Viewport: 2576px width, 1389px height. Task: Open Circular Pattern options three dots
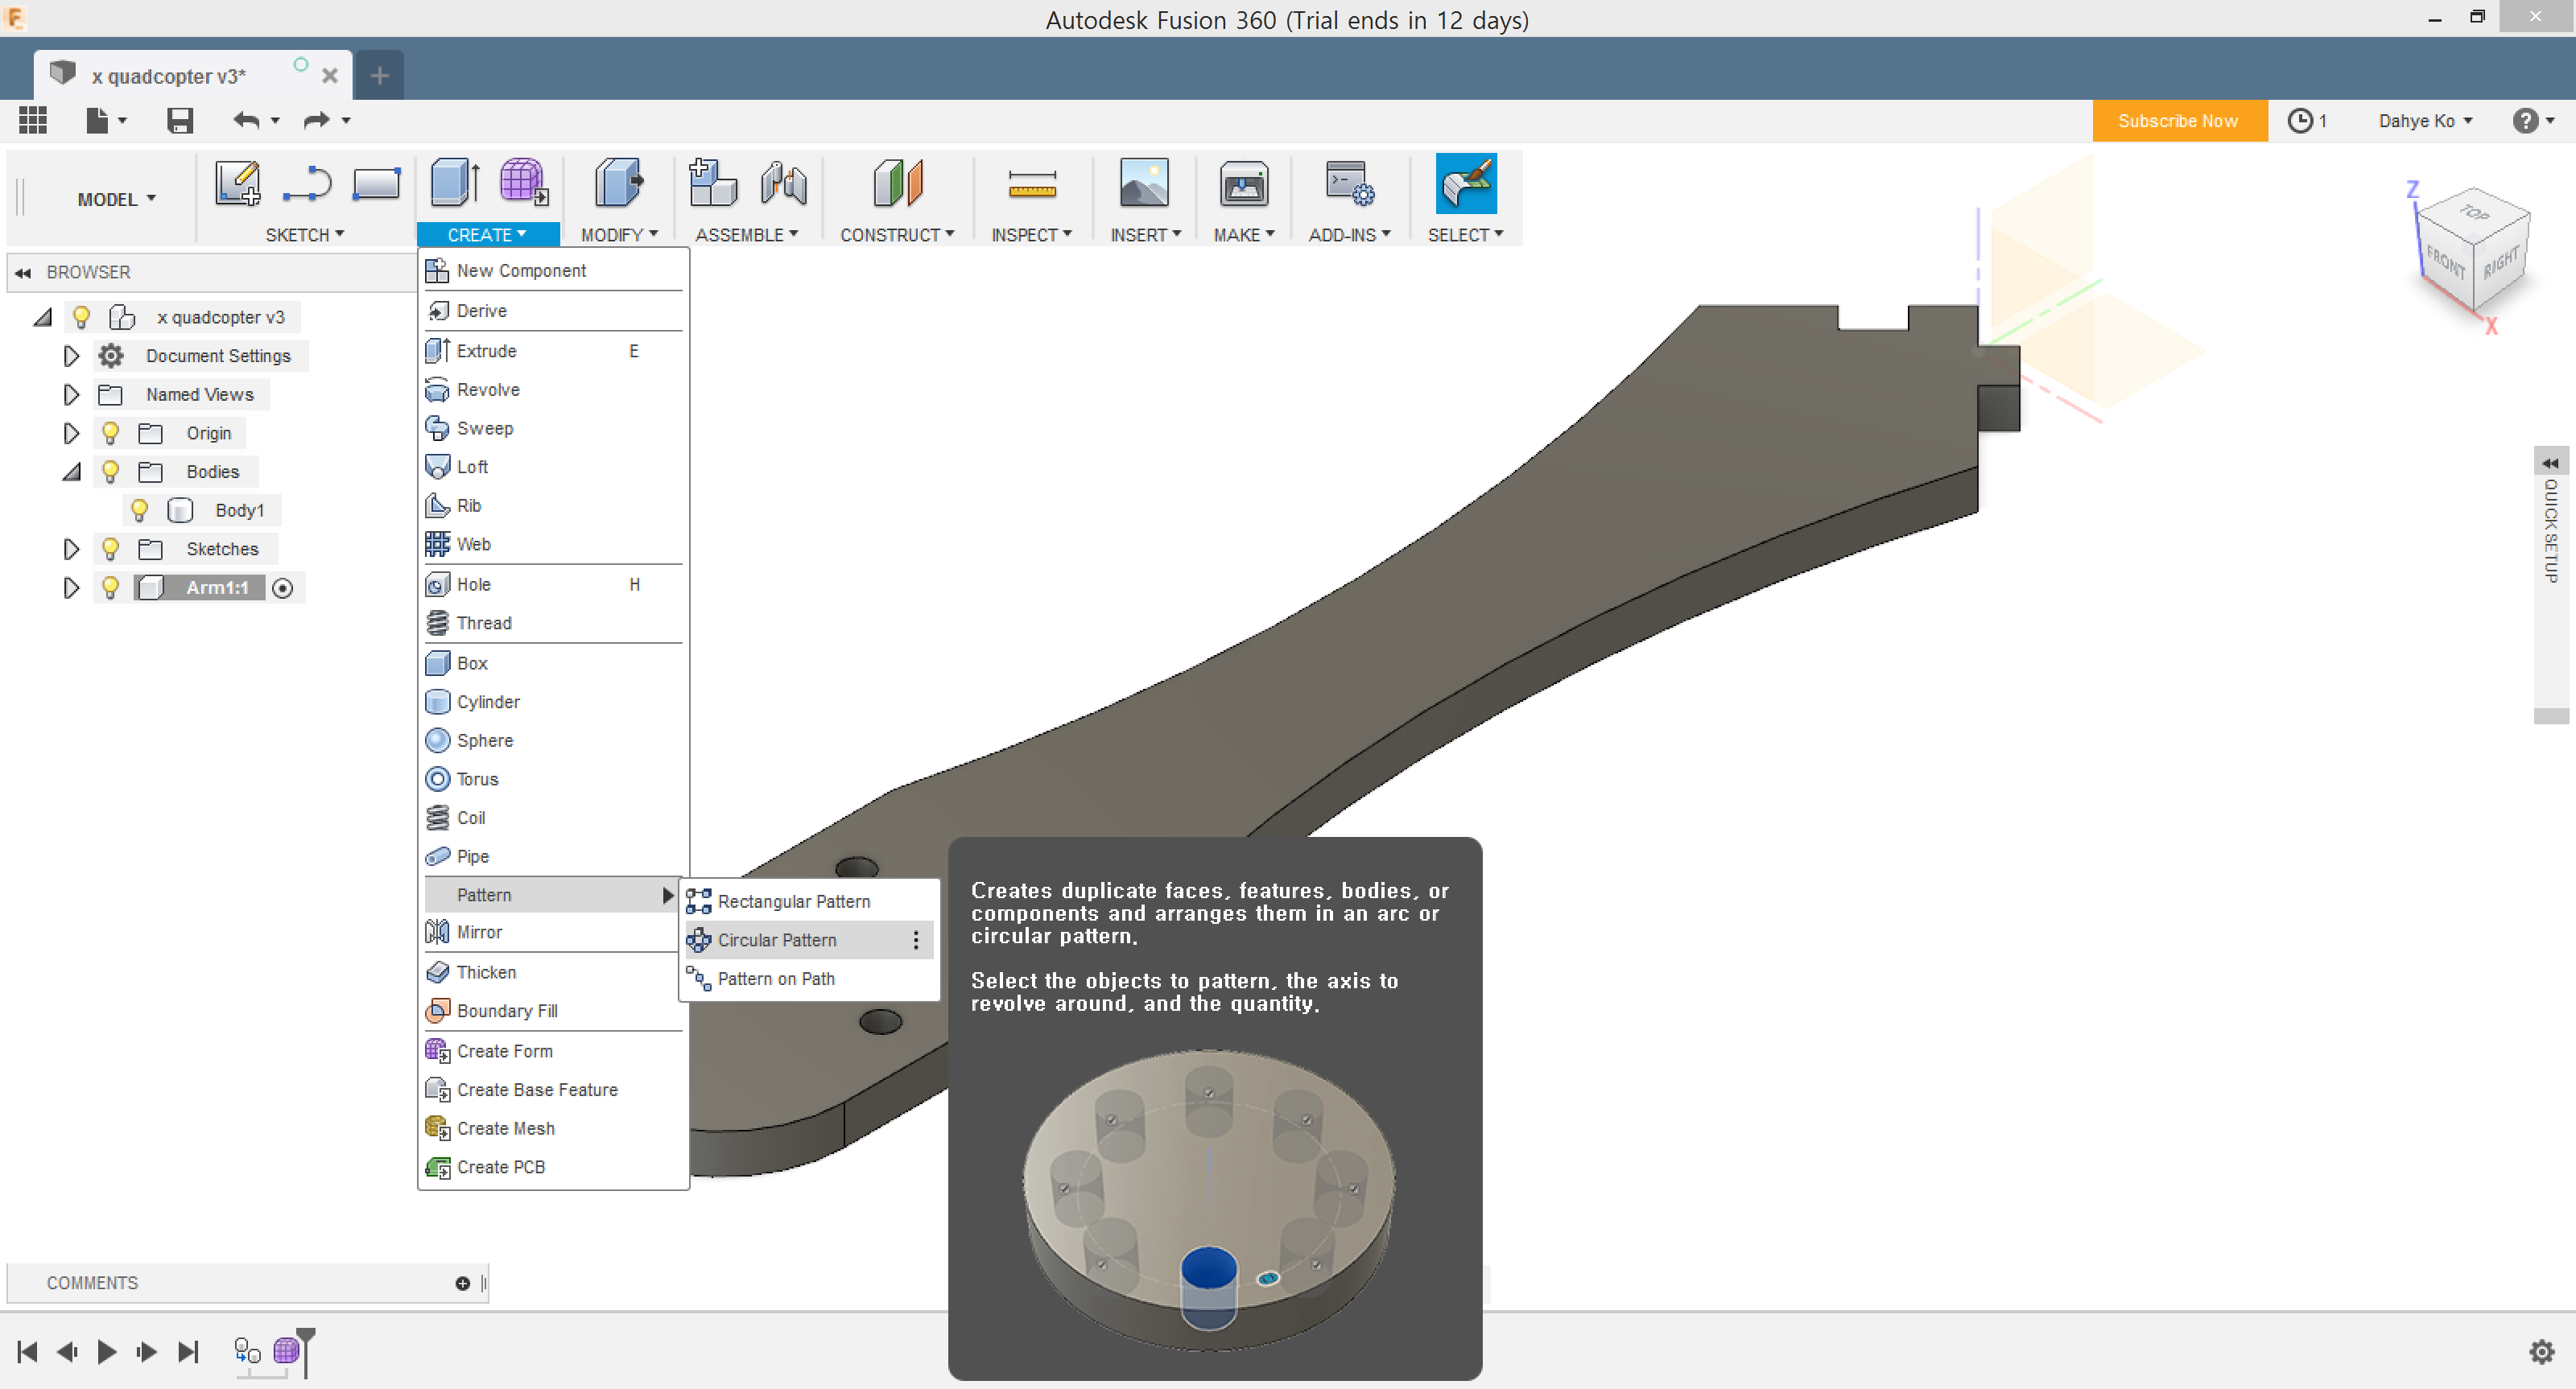point(916,940)
